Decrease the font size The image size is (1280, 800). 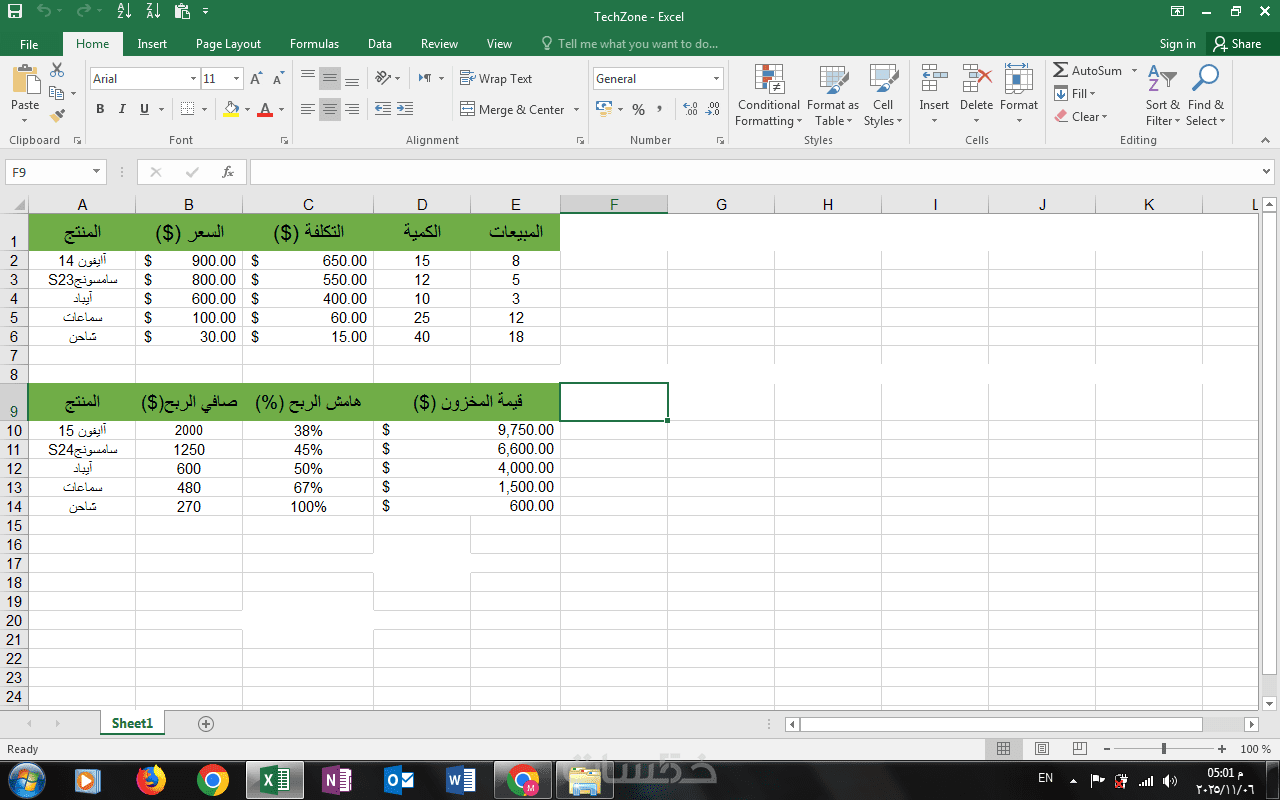[x=277, y=79]
